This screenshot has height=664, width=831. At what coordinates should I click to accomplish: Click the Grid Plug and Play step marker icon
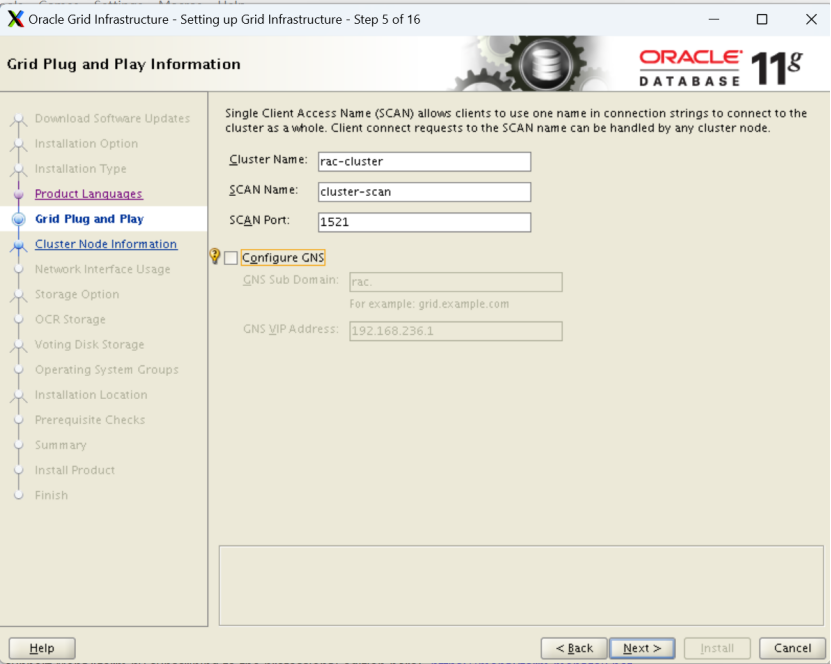click(x=18, y=219)
